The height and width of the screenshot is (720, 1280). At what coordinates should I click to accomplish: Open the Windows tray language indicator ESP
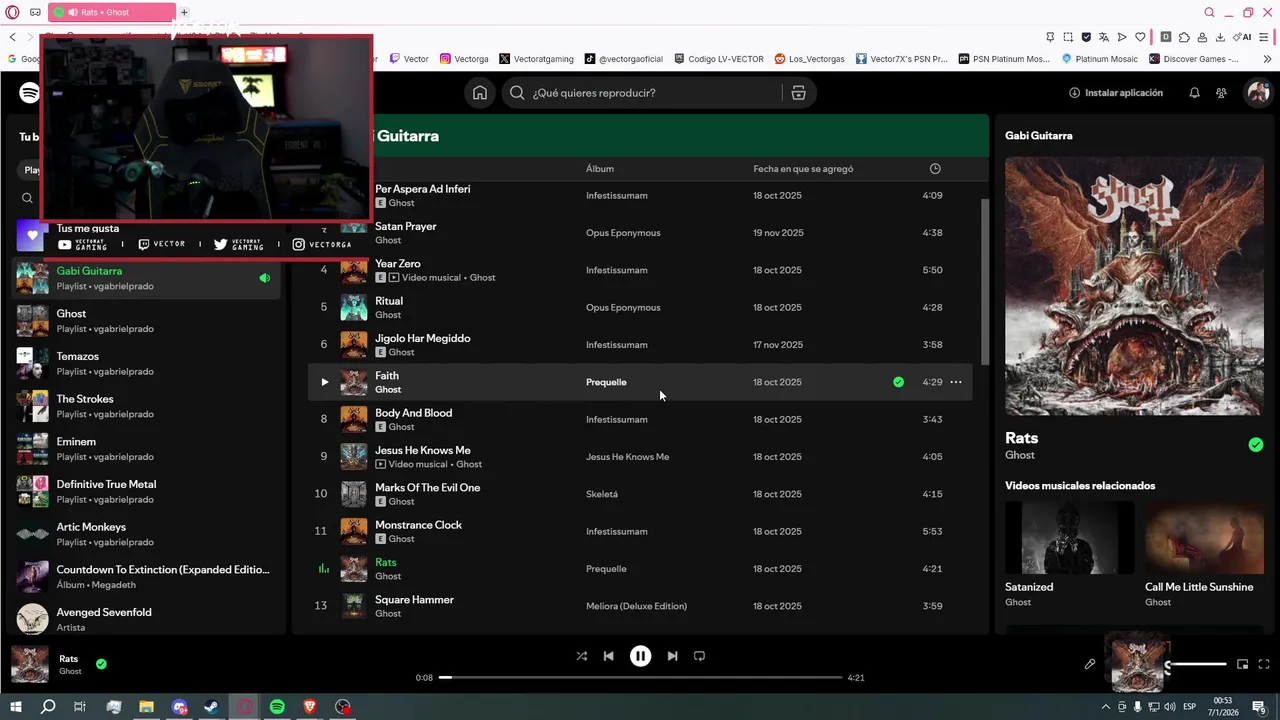point(1190,707)
